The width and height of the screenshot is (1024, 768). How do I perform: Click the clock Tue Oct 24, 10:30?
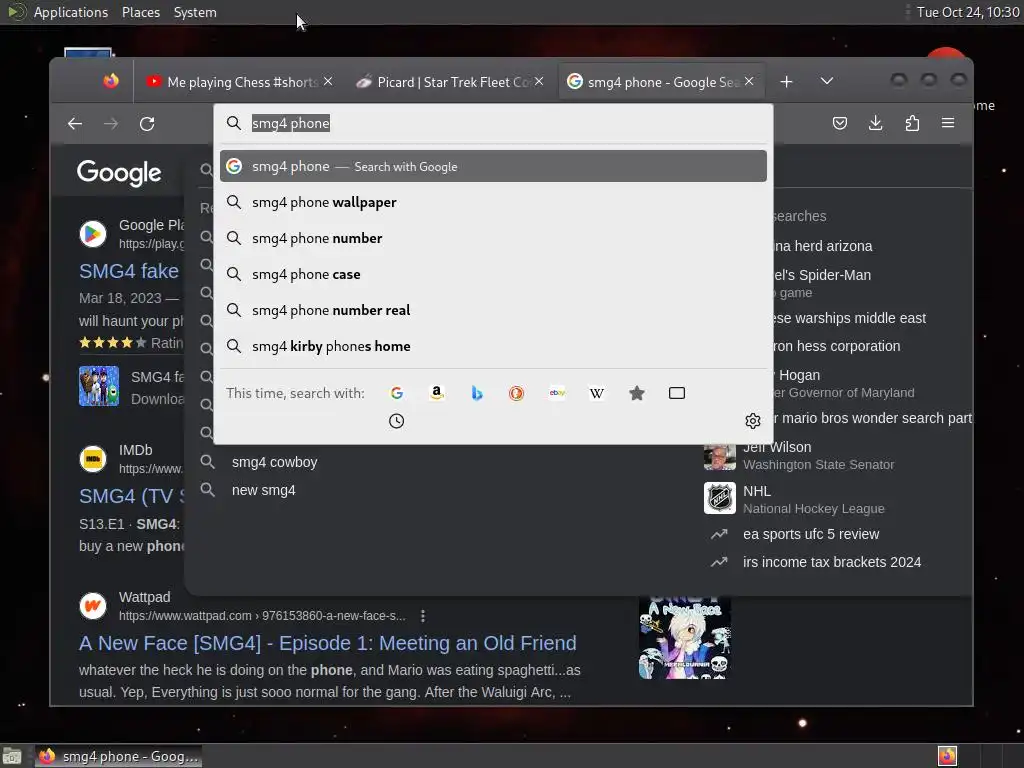click(x=968, y=12)
